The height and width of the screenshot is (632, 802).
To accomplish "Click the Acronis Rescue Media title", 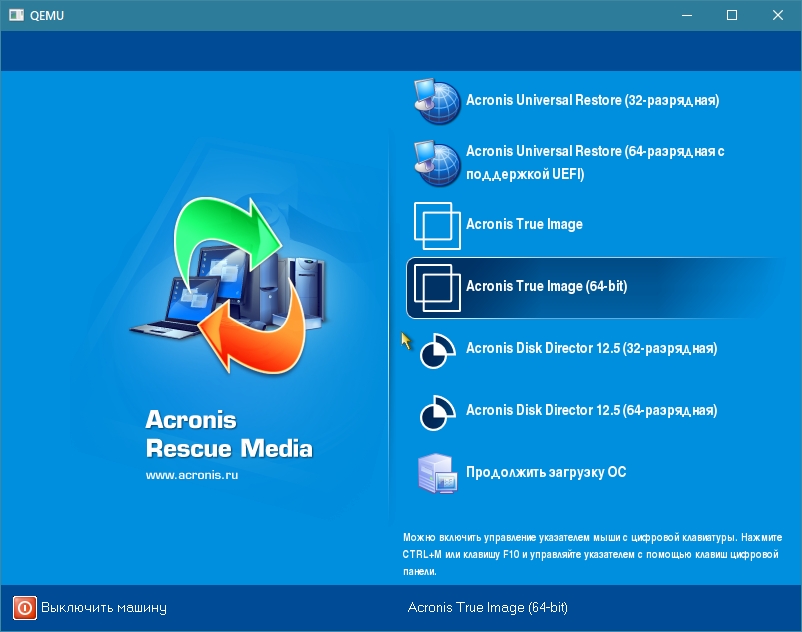I will click(x=229, y=434).
